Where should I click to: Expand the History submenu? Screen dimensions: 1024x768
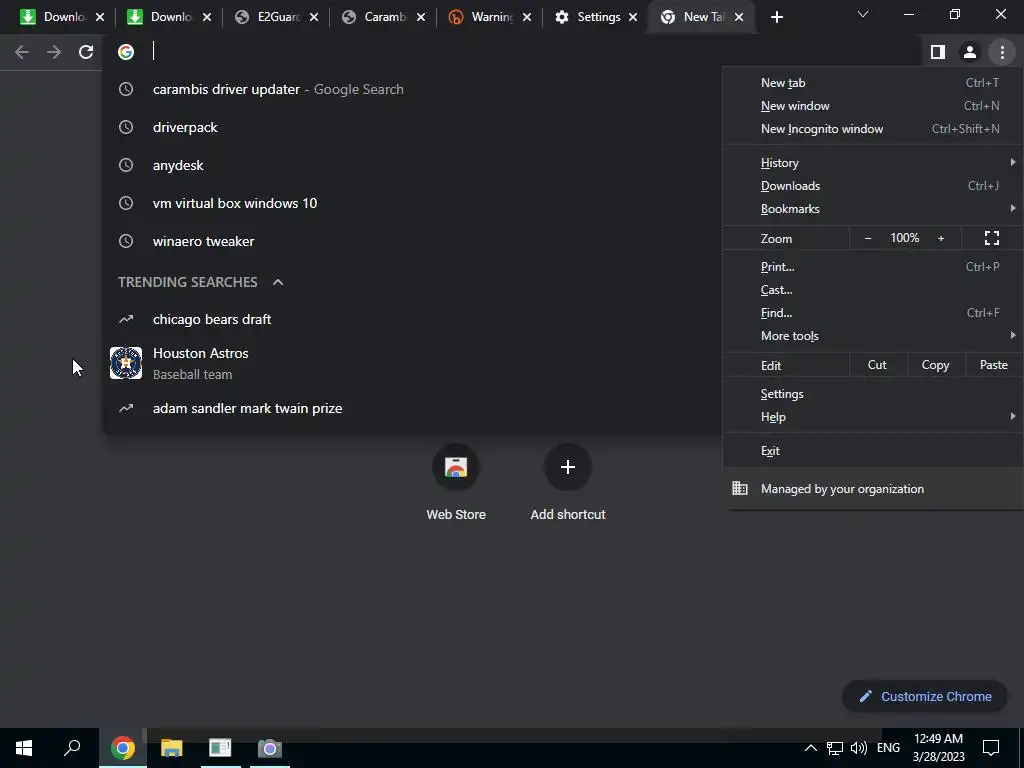pyautogui.click(x=873, y=163)
